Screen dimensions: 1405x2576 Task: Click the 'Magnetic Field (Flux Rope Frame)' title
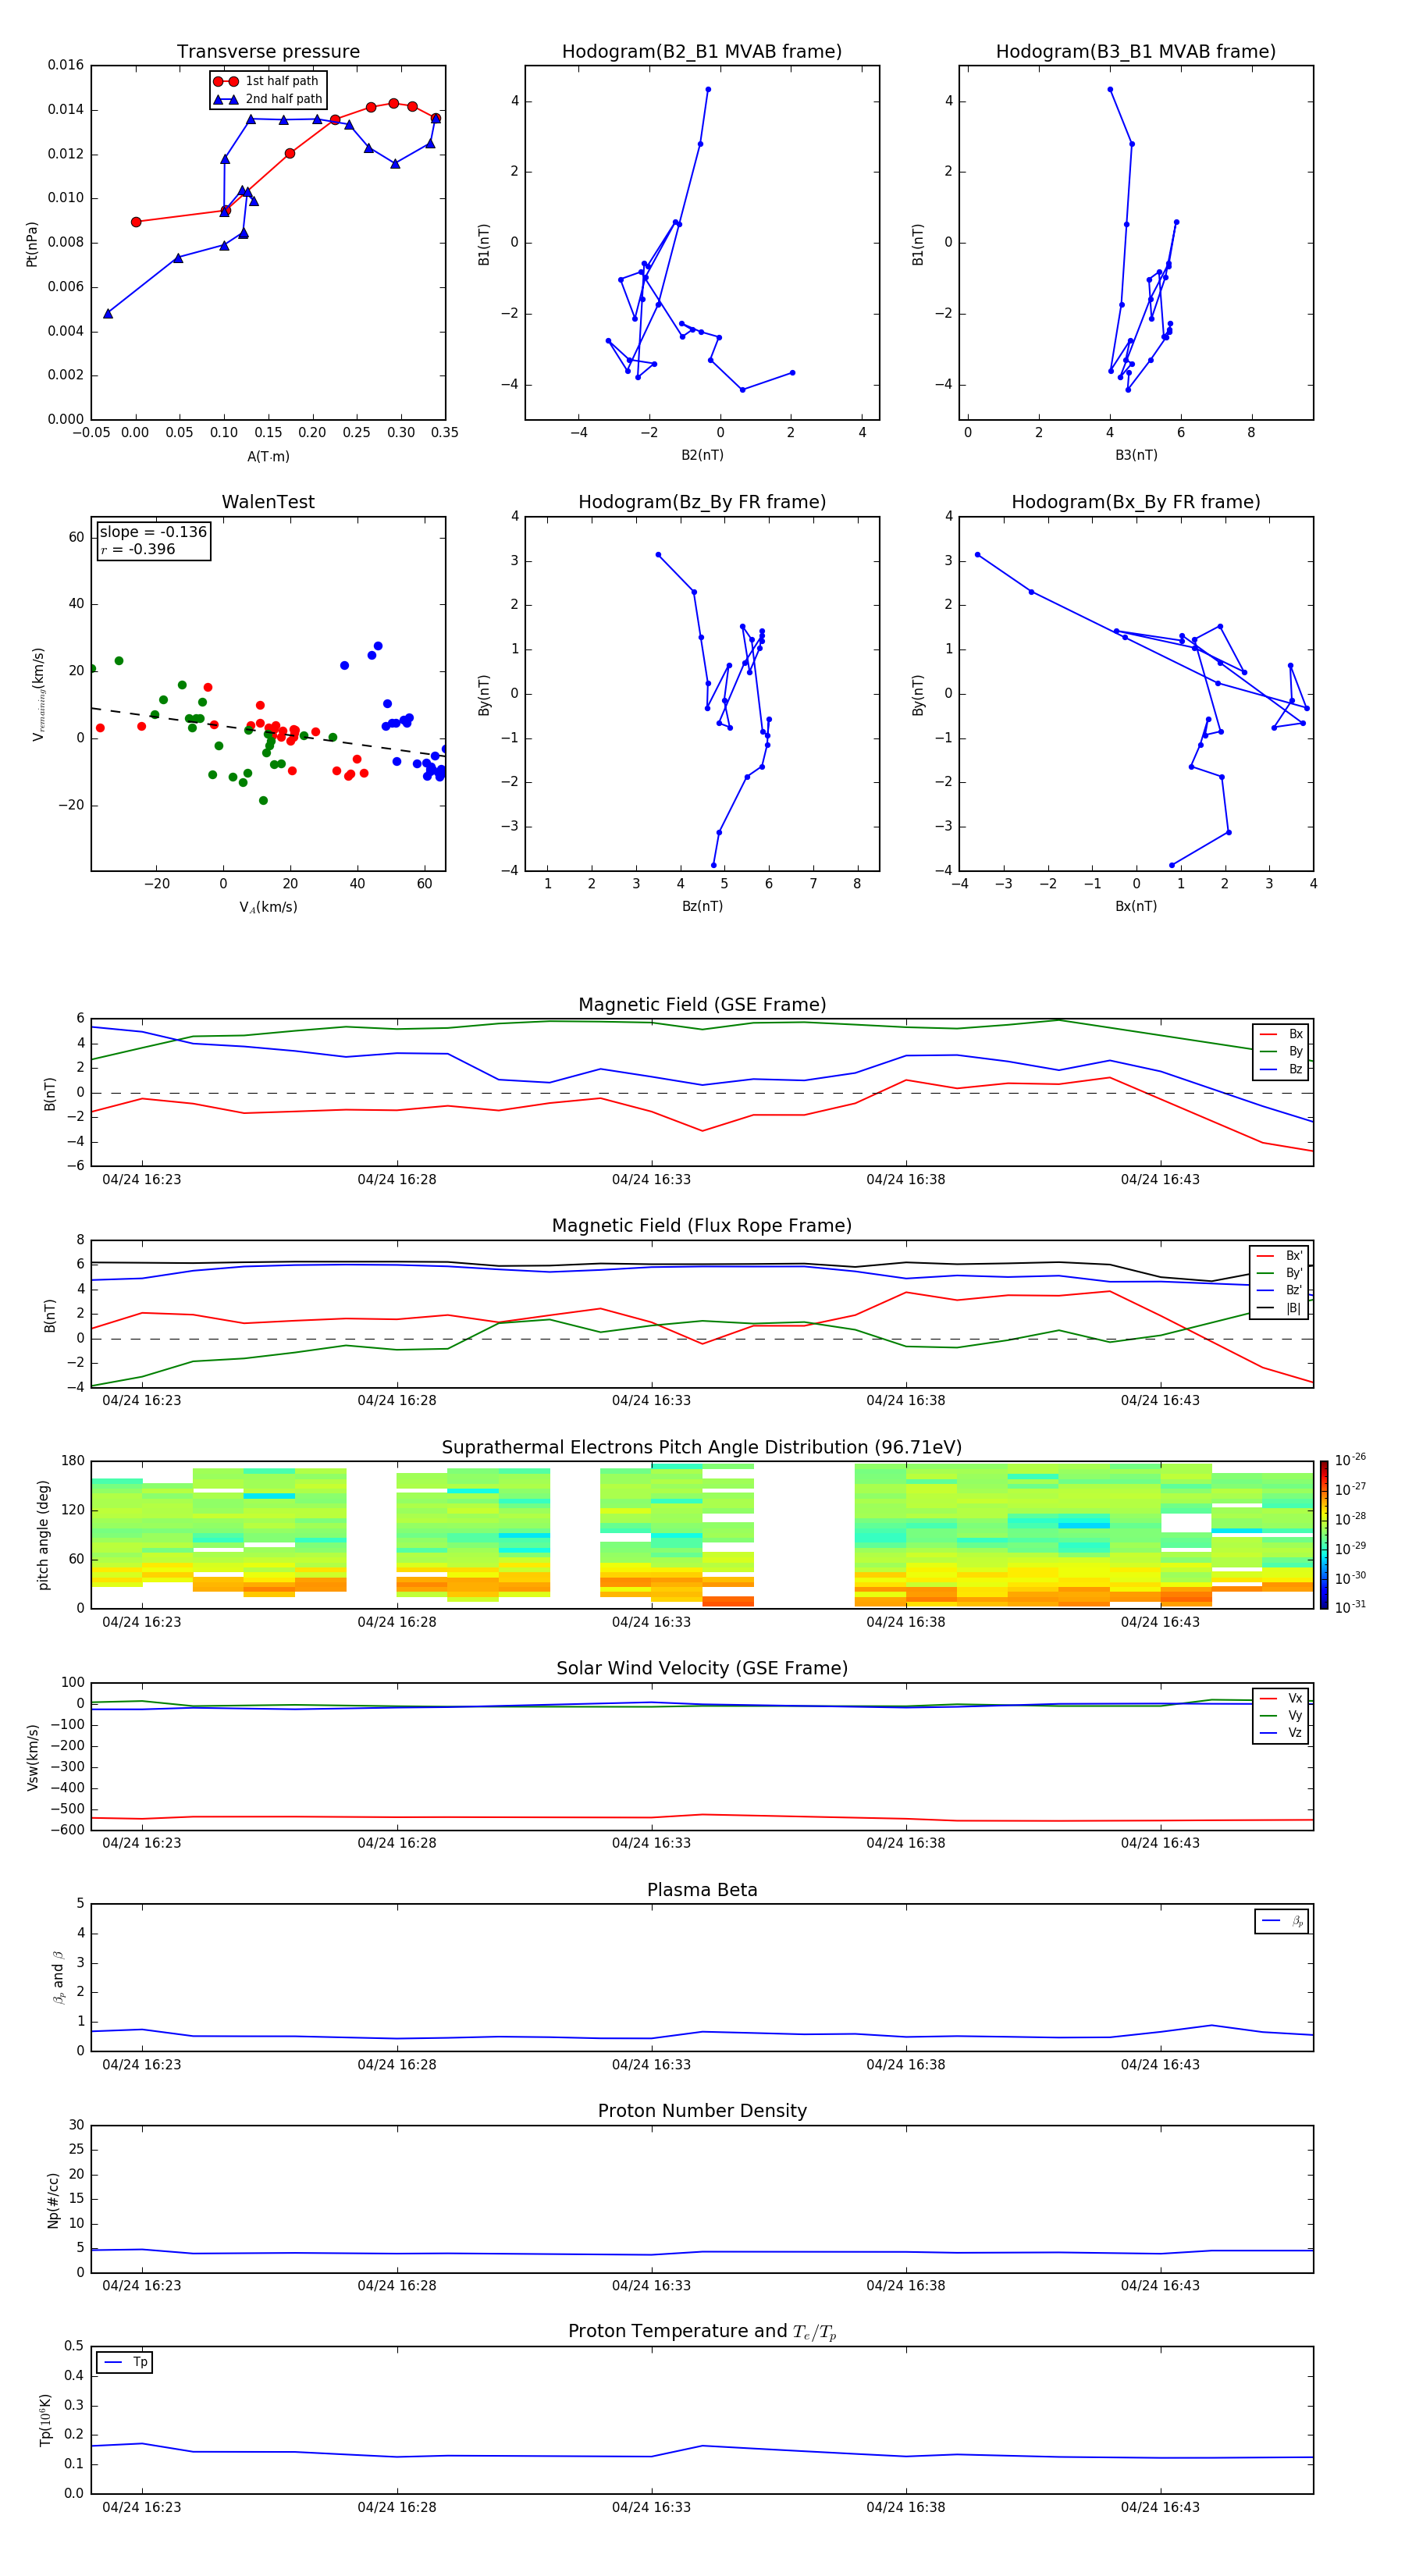pyautogui.click(x=702, y=1226)
